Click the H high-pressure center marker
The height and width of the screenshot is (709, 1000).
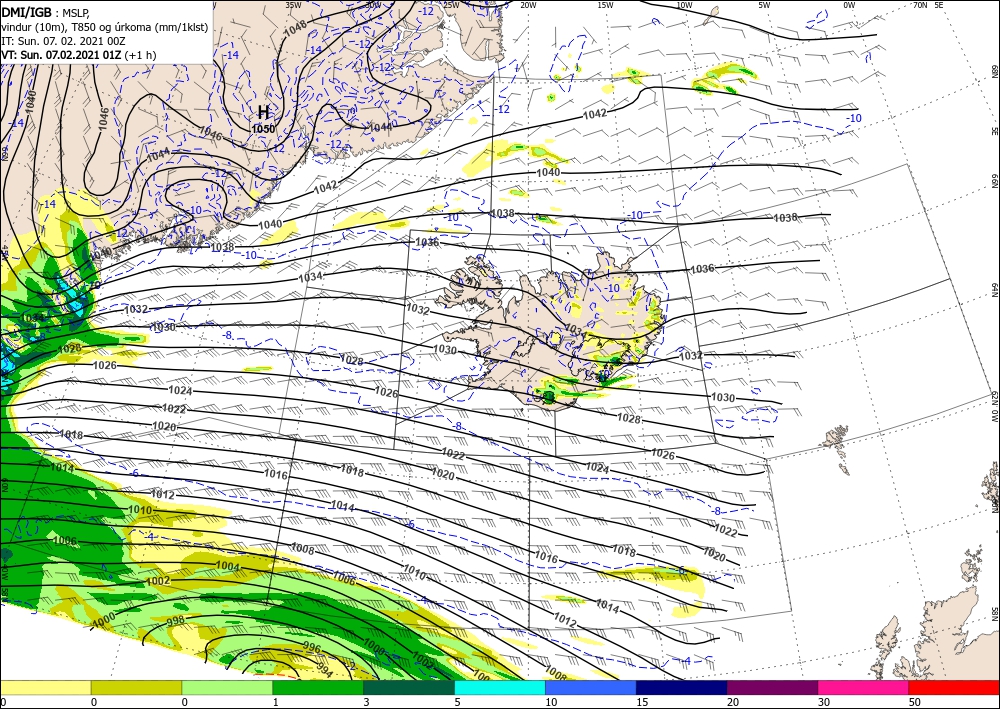pos(263,113)
